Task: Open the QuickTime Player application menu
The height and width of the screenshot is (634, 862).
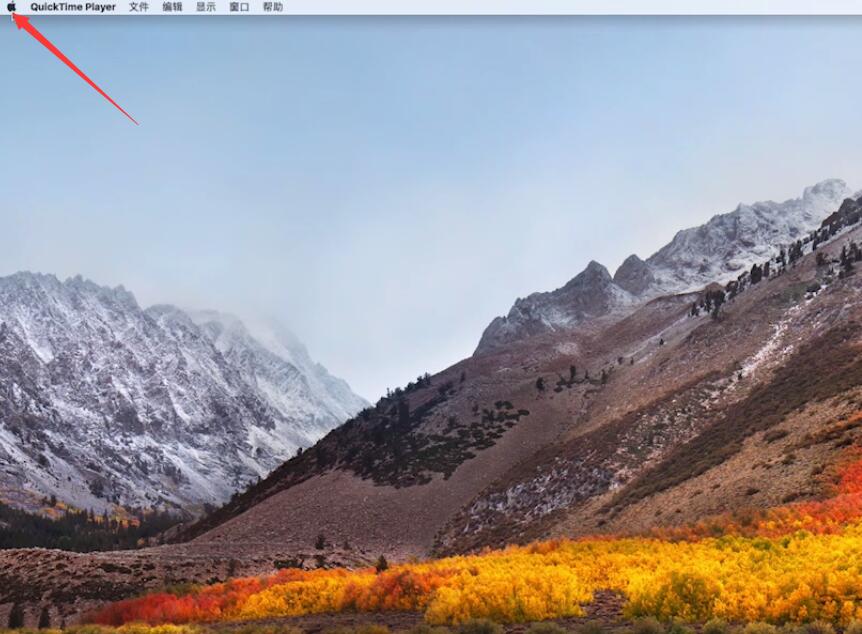Action: (x=73, y=7)
